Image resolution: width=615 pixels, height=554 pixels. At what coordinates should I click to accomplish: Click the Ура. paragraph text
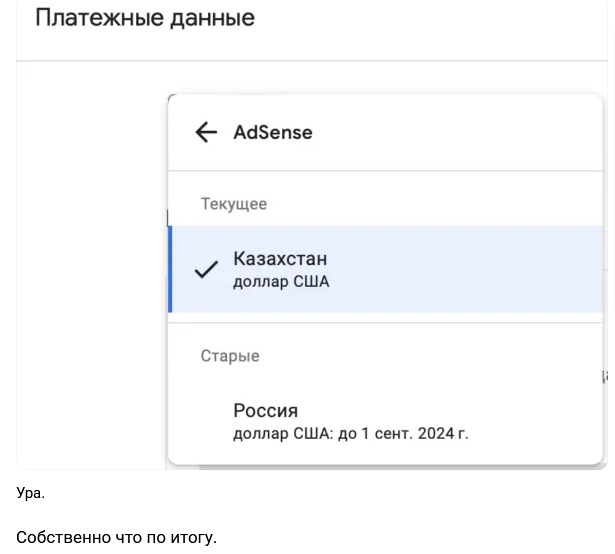click(x=31, y=493)
